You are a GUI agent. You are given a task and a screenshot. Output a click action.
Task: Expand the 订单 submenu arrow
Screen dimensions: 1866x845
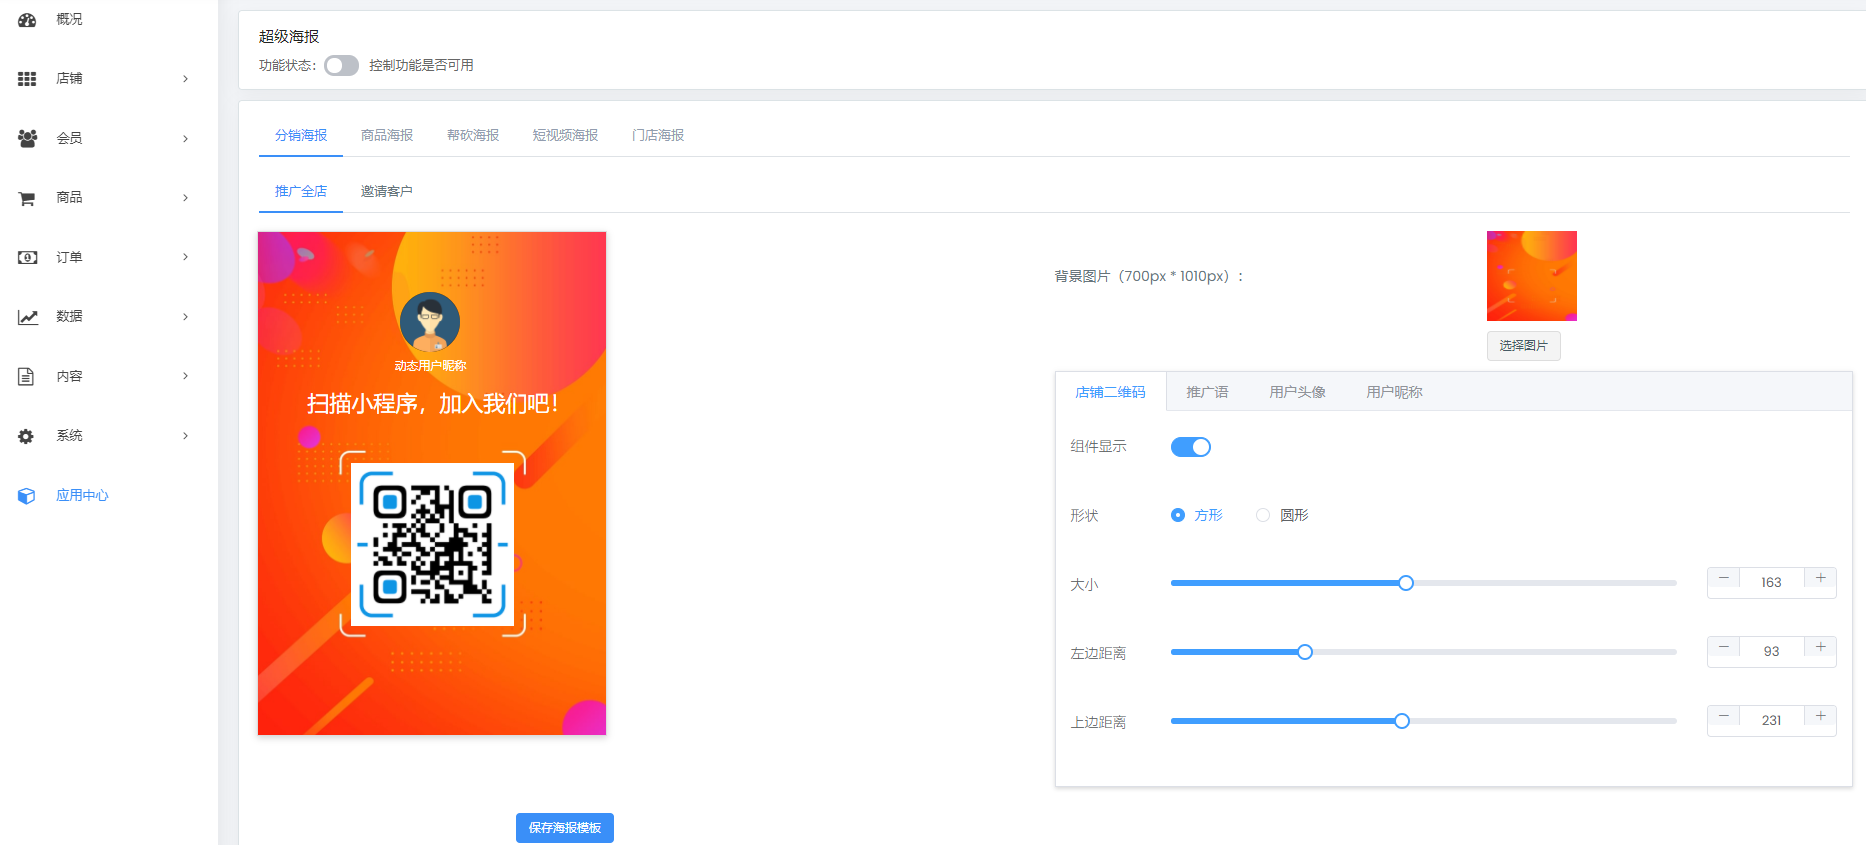click(185, 257)
